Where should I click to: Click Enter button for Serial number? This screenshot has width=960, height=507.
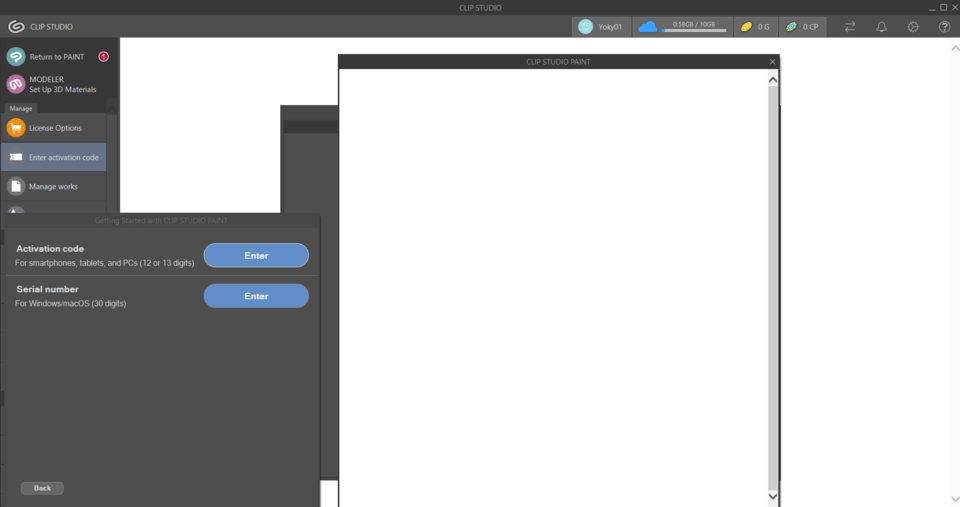click(x=256, y=296)
